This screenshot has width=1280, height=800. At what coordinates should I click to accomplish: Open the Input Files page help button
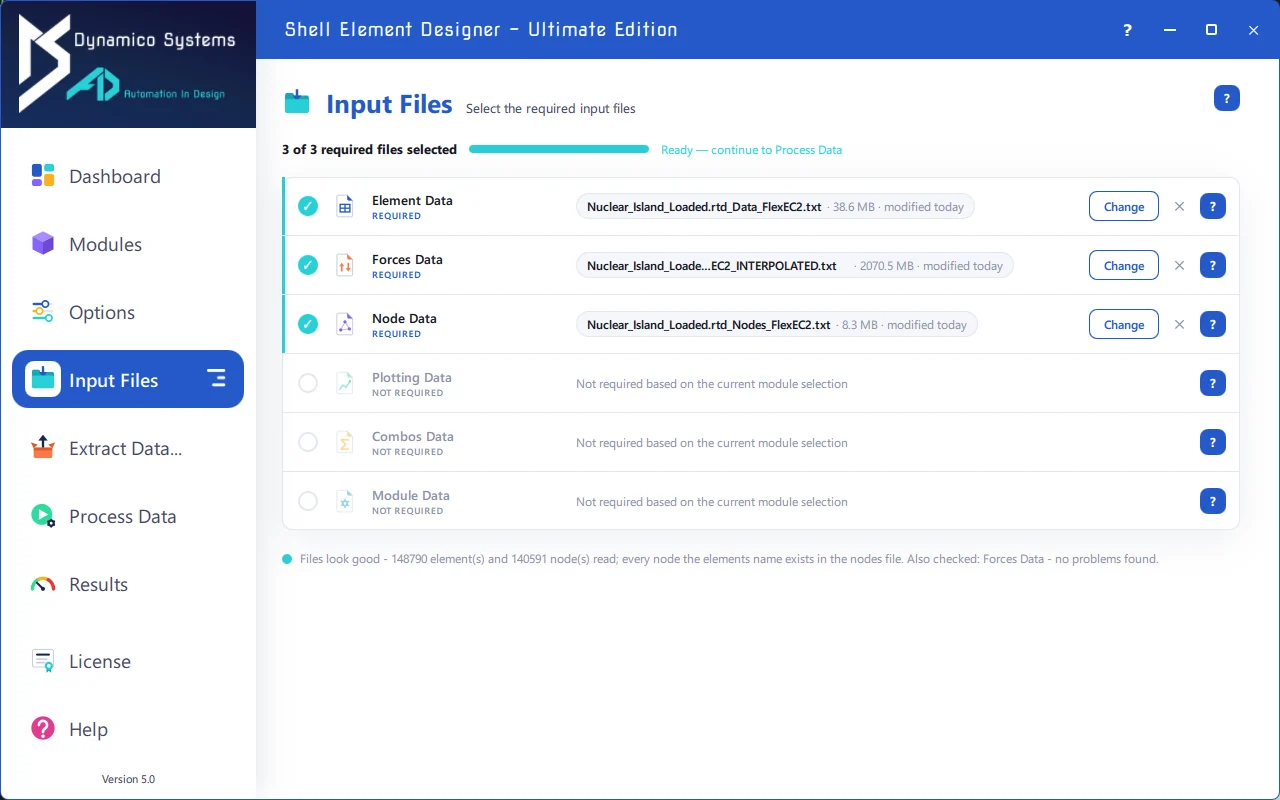point(1226,98)
